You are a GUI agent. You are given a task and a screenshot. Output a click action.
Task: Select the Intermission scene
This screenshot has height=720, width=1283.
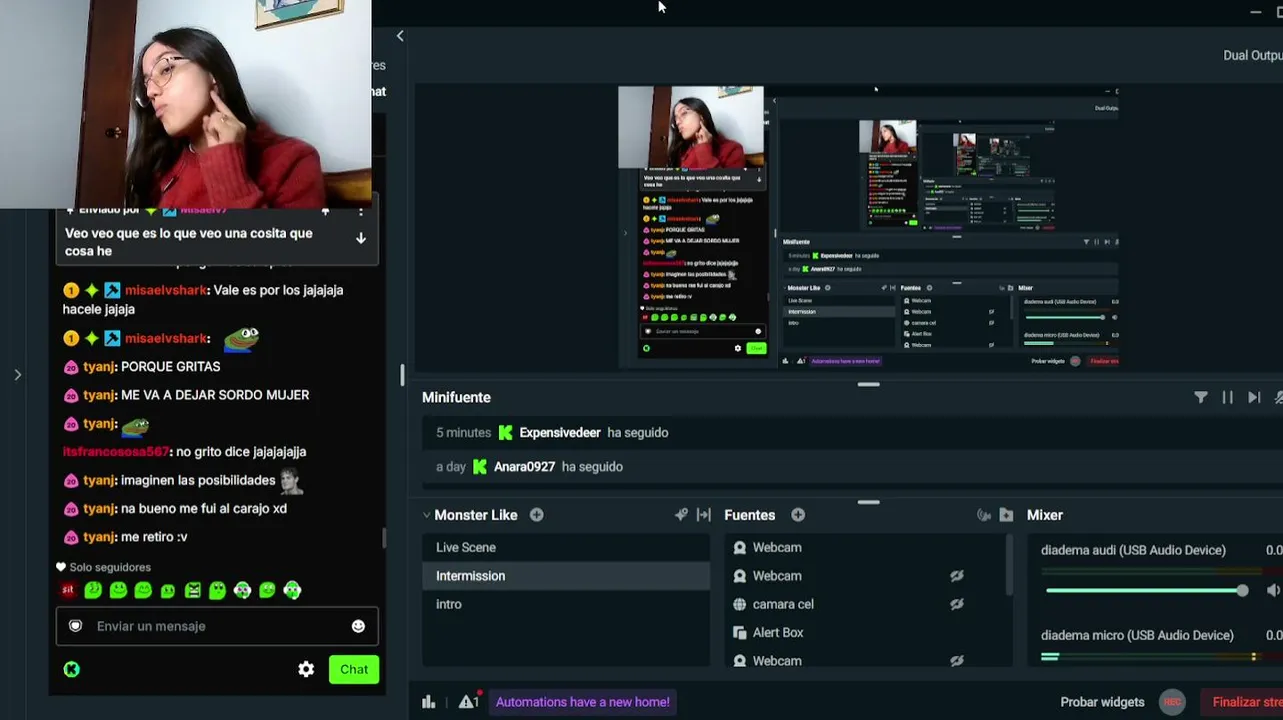coord(566,576)
